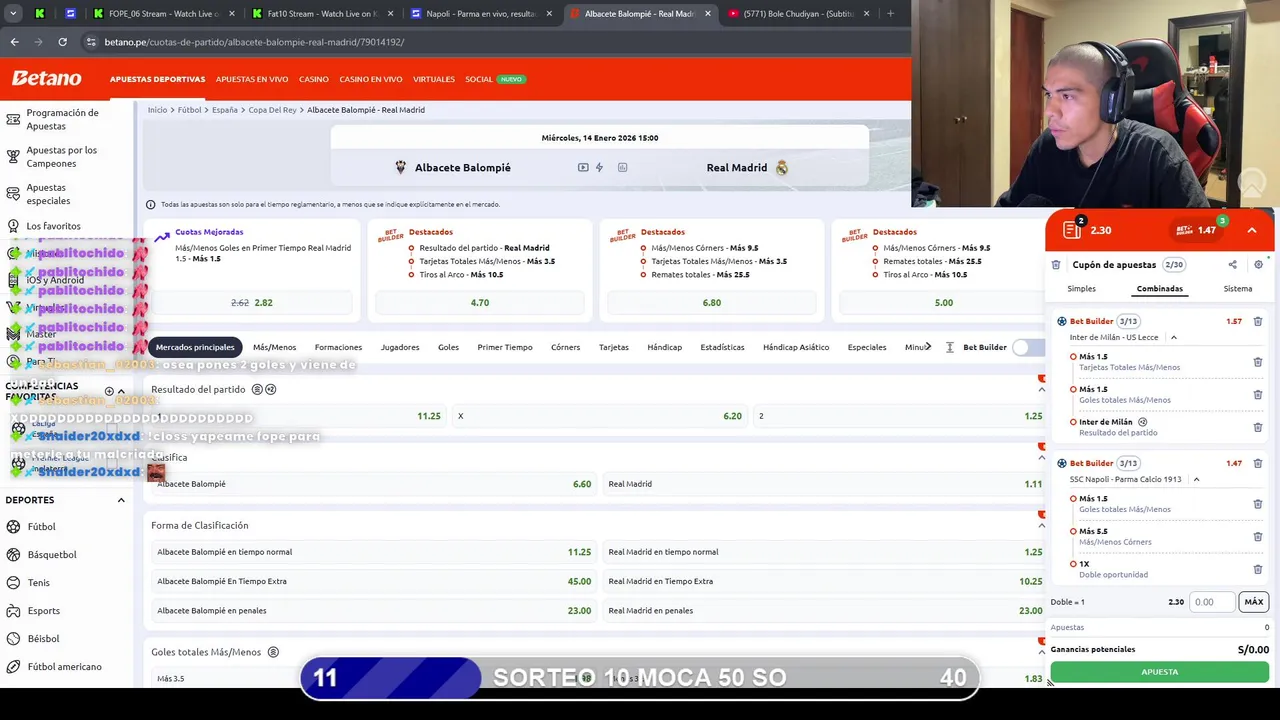Select the Más/Menos market tab
This screenshot has width=1280, height=720.
(x=274, y=347)
